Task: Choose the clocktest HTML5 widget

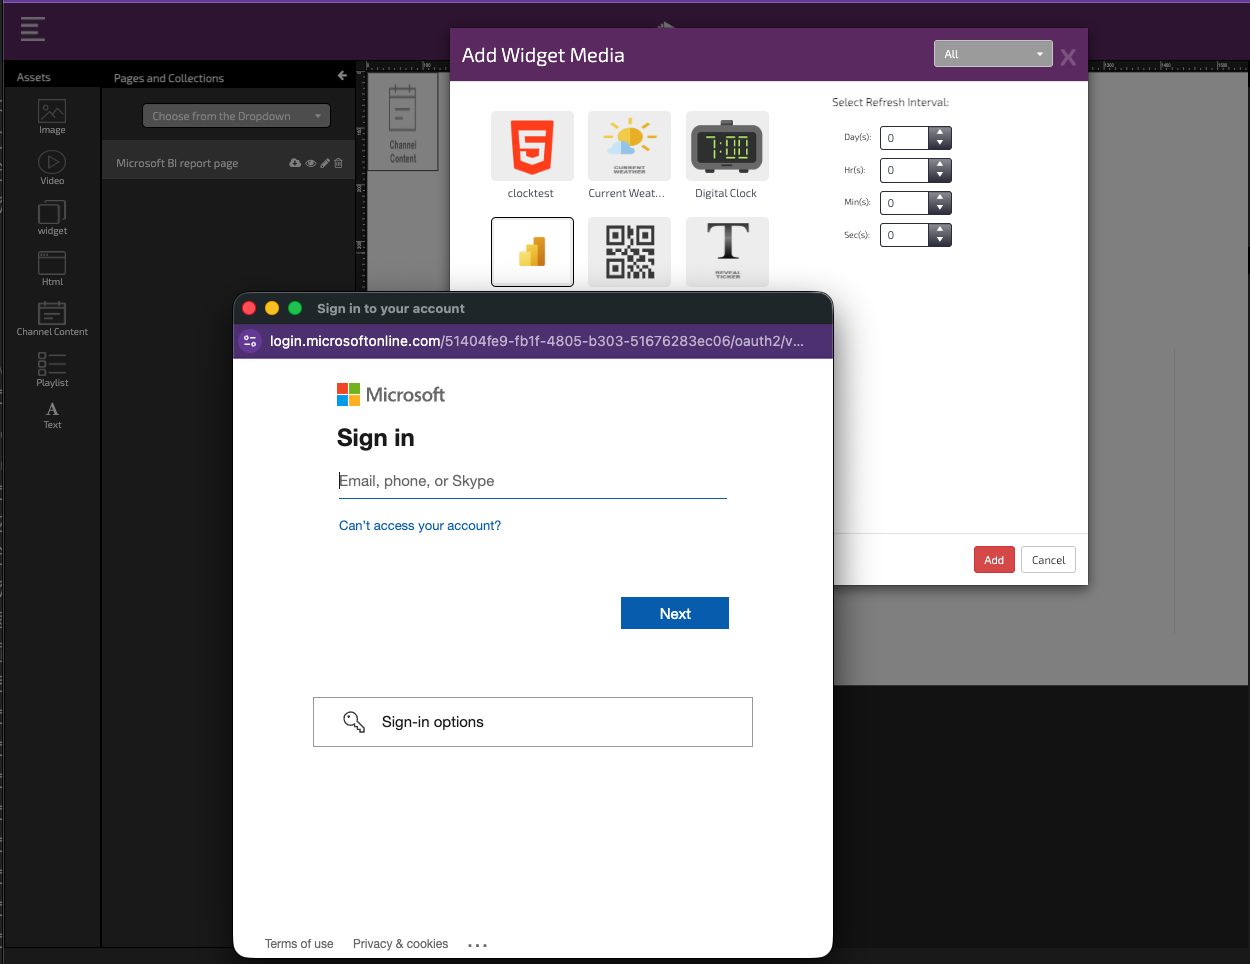Action: point(532,146)
